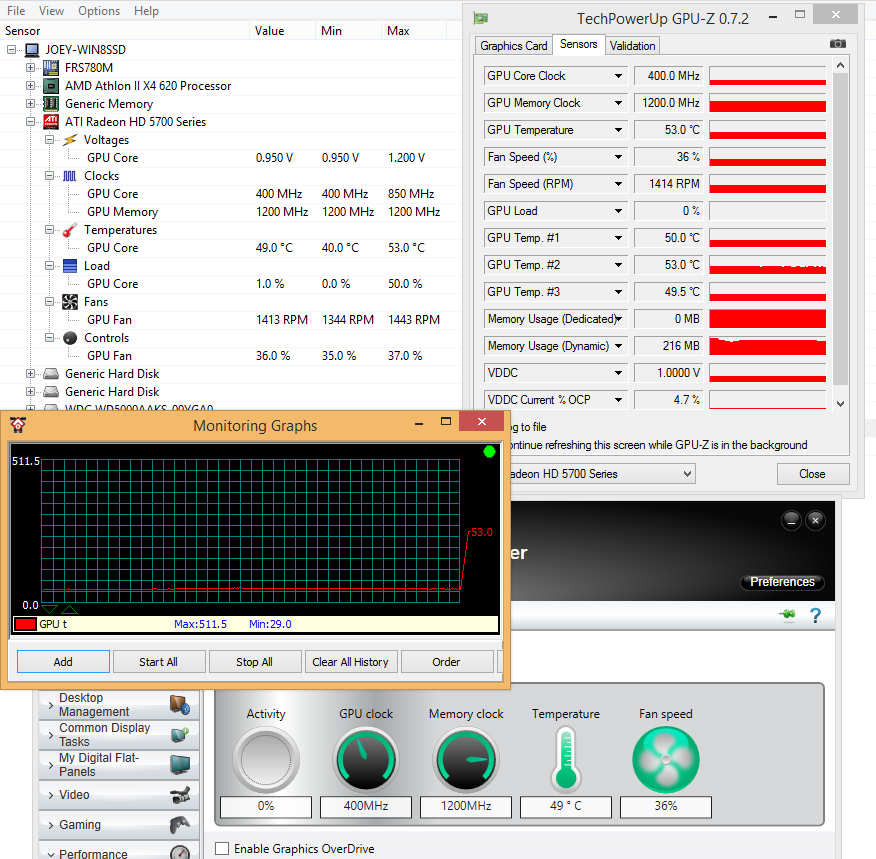Open the Options menu
Screen dimensions: 876x859
tap(99, 11)
